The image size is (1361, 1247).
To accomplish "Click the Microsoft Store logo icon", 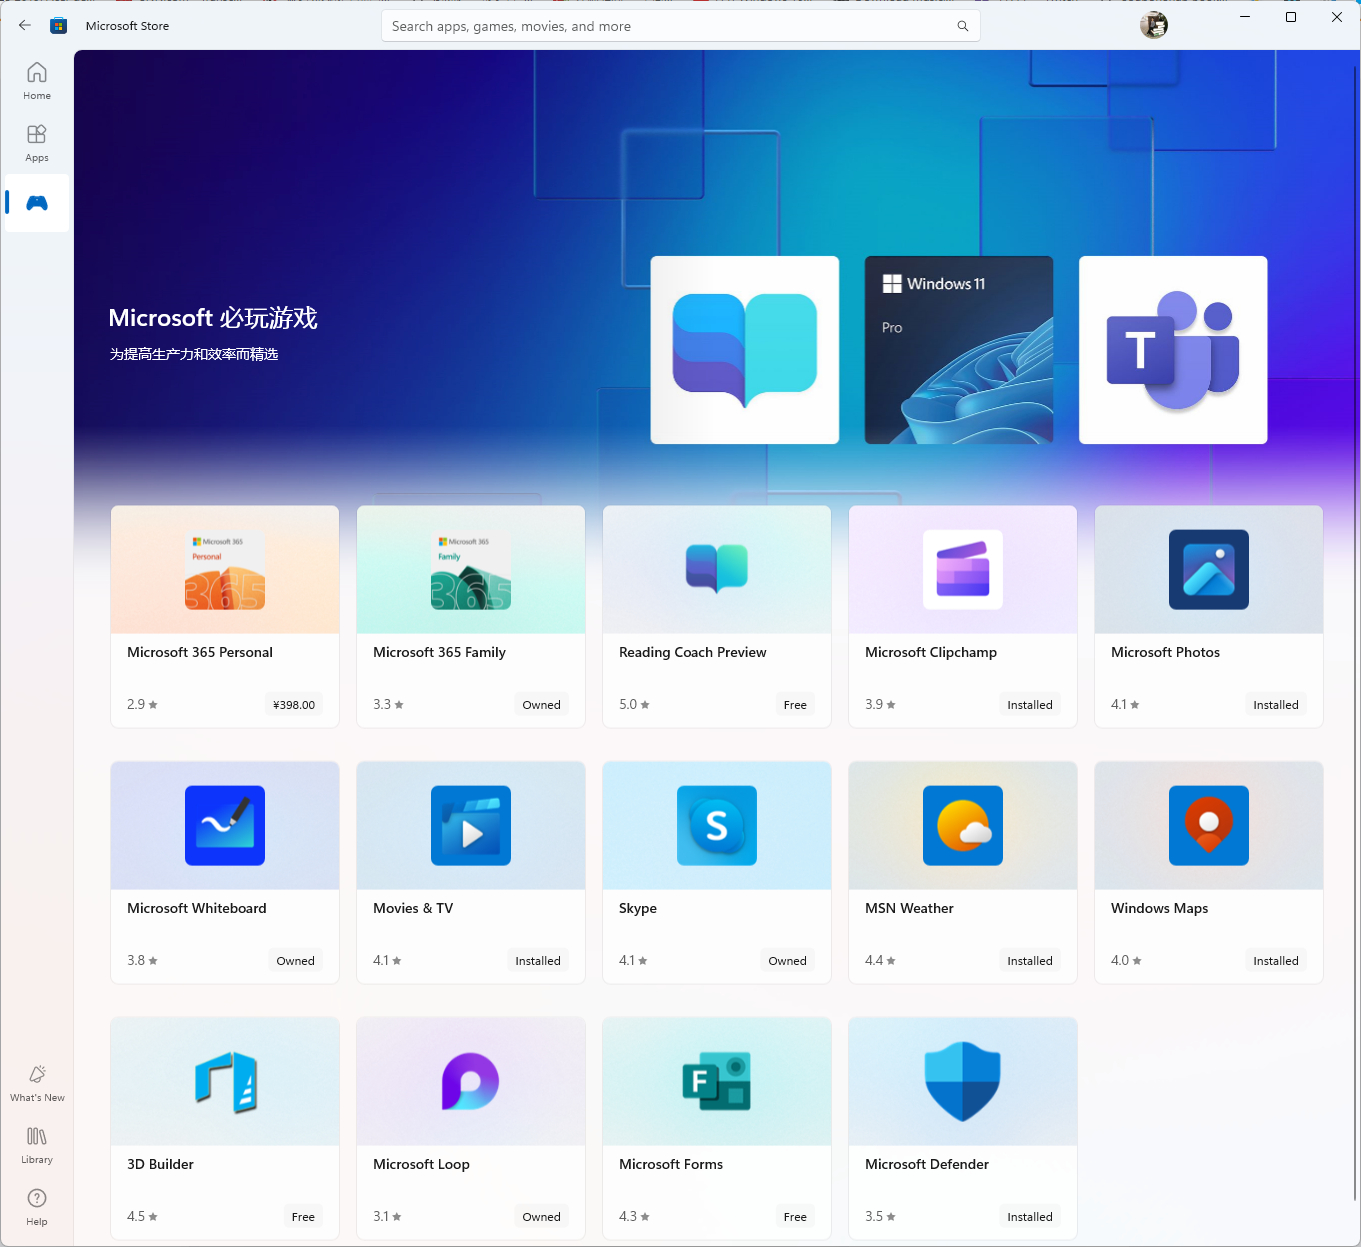I will 59,26.
